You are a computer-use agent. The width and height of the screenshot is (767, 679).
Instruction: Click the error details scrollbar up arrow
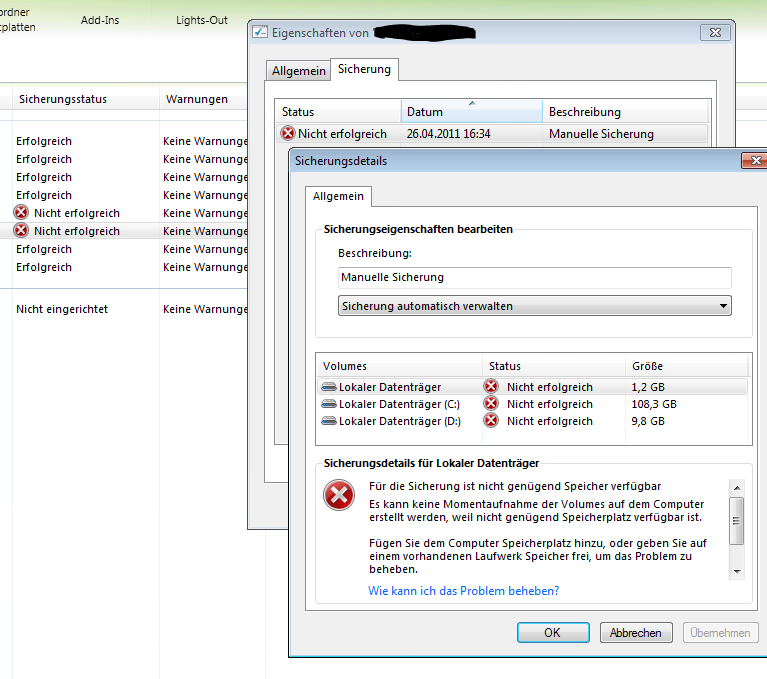(x=737, y=488)
